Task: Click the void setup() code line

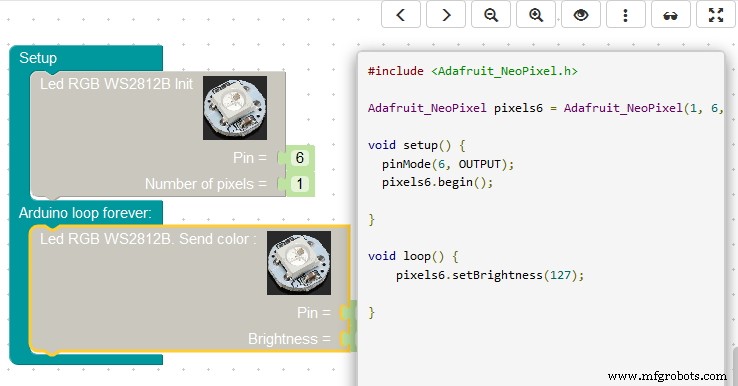Action: [417, 145]
